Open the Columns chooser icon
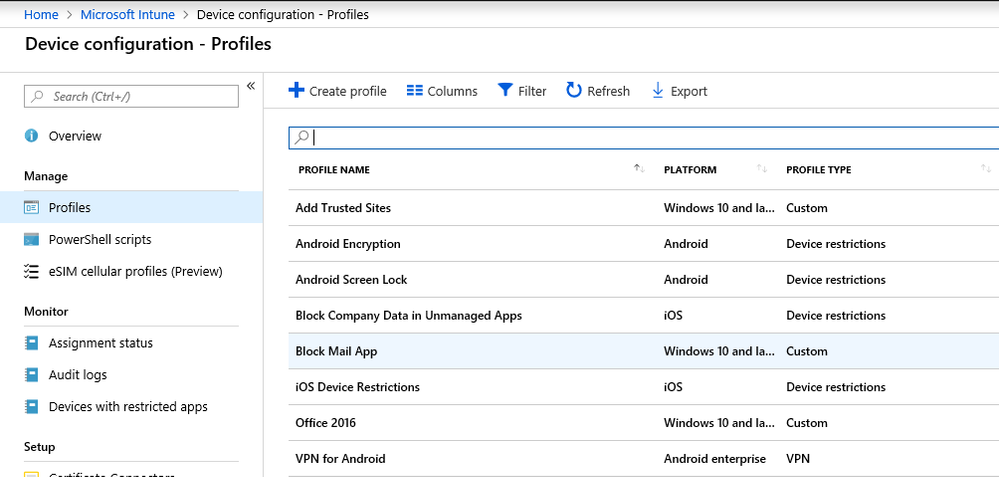The image size is (999, 477). pyautogui.click(x=415, y=91)
